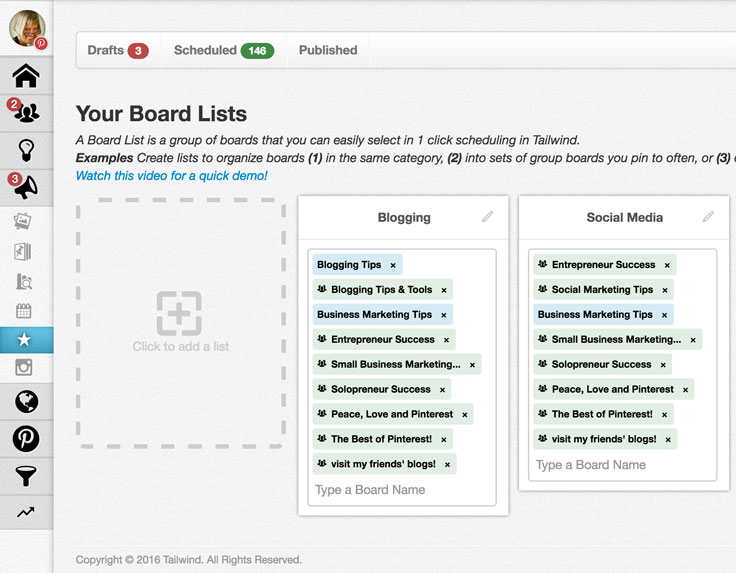The height and width of the screenshot is (573, 736).
Task: Switch to the Drafts tab
Action: [x=118, y=50]
